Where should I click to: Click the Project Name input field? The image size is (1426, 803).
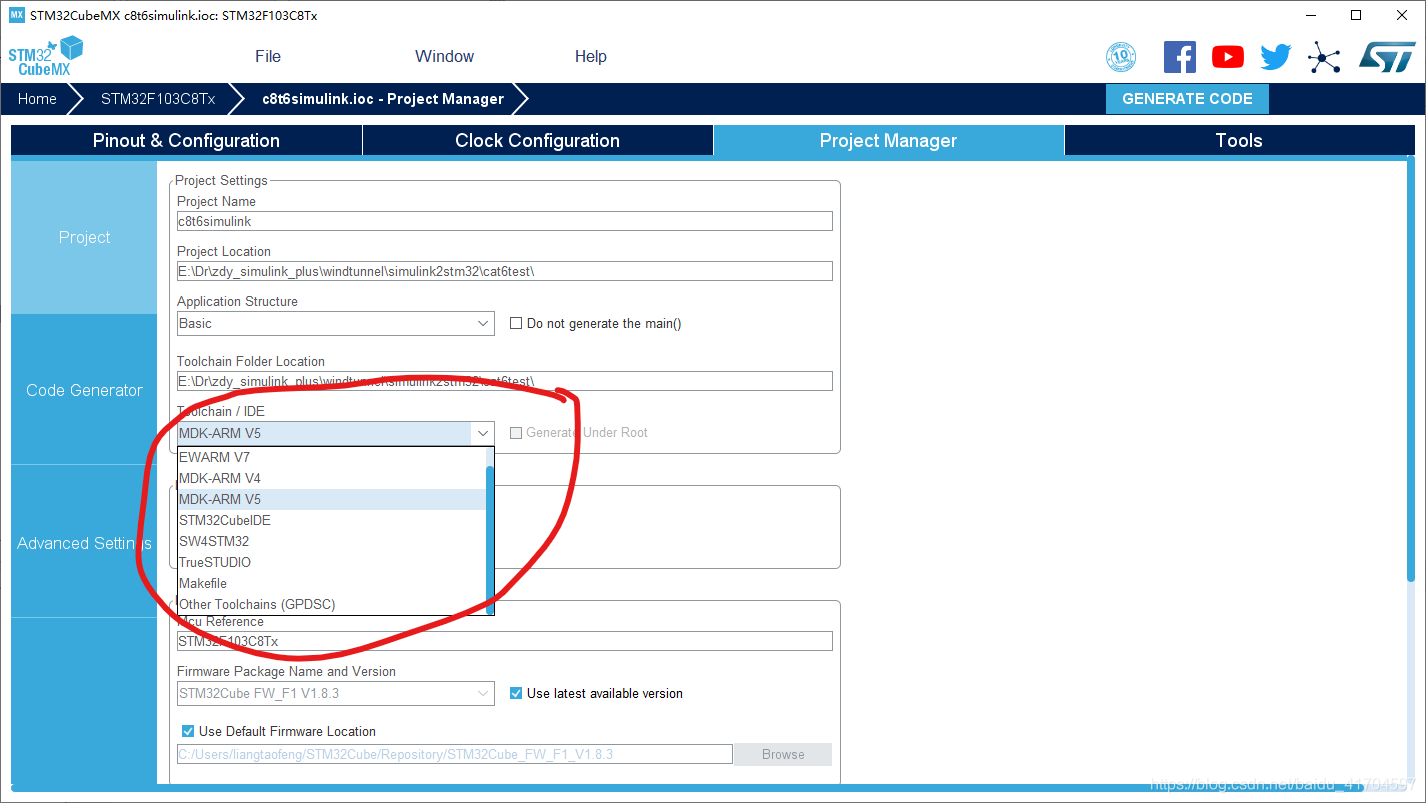504,221
